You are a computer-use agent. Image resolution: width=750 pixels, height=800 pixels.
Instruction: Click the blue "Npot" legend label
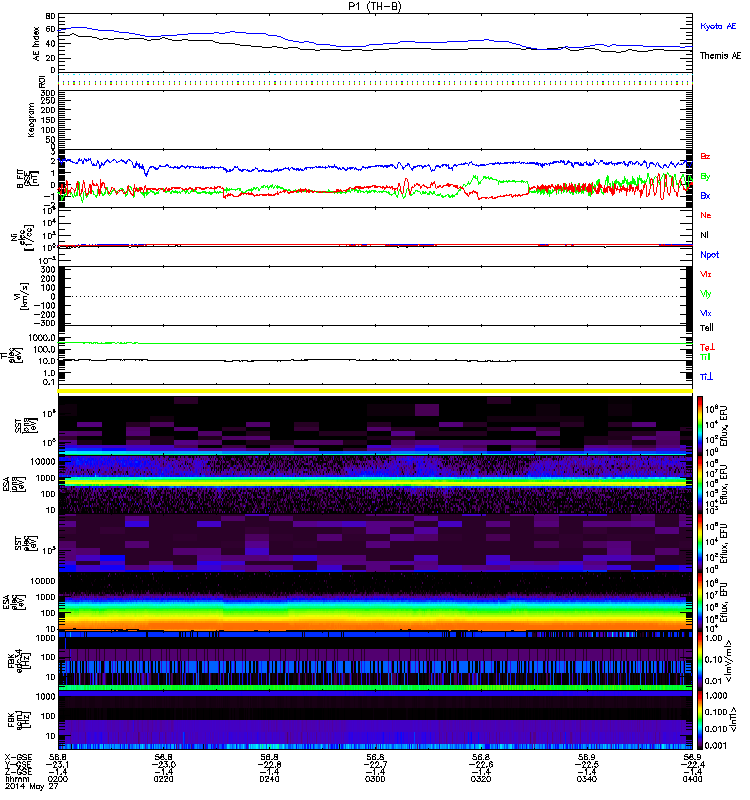pos(710,255)
